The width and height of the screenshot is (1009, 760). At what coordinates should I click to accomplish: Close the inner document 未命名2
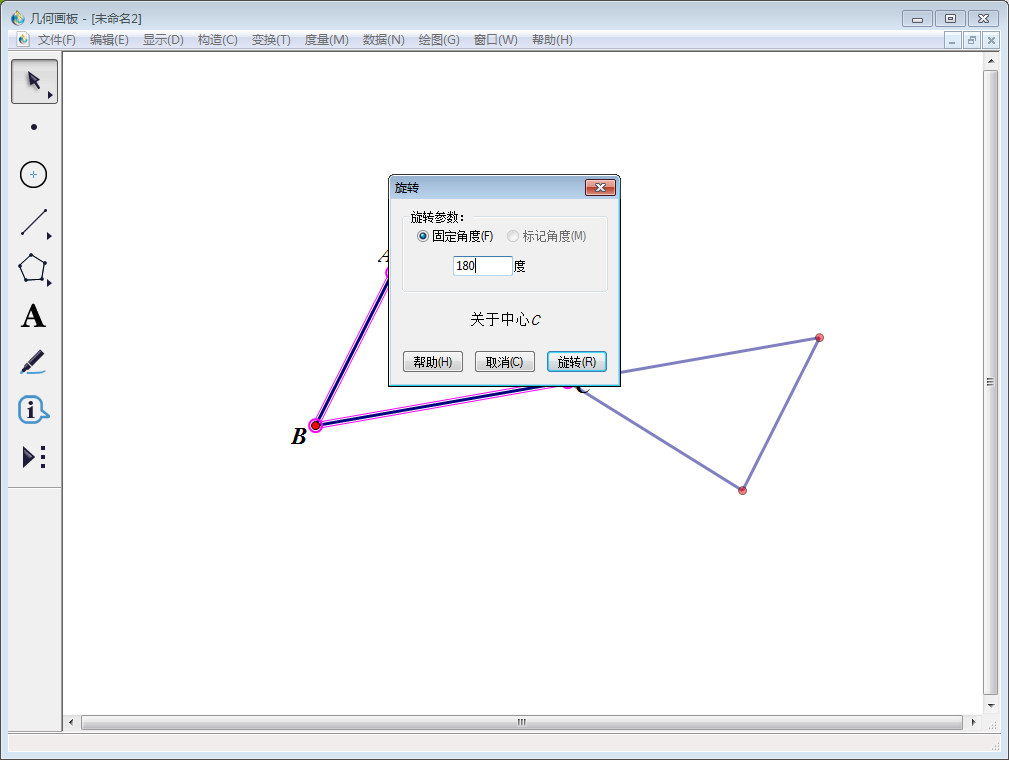(991, 41)
